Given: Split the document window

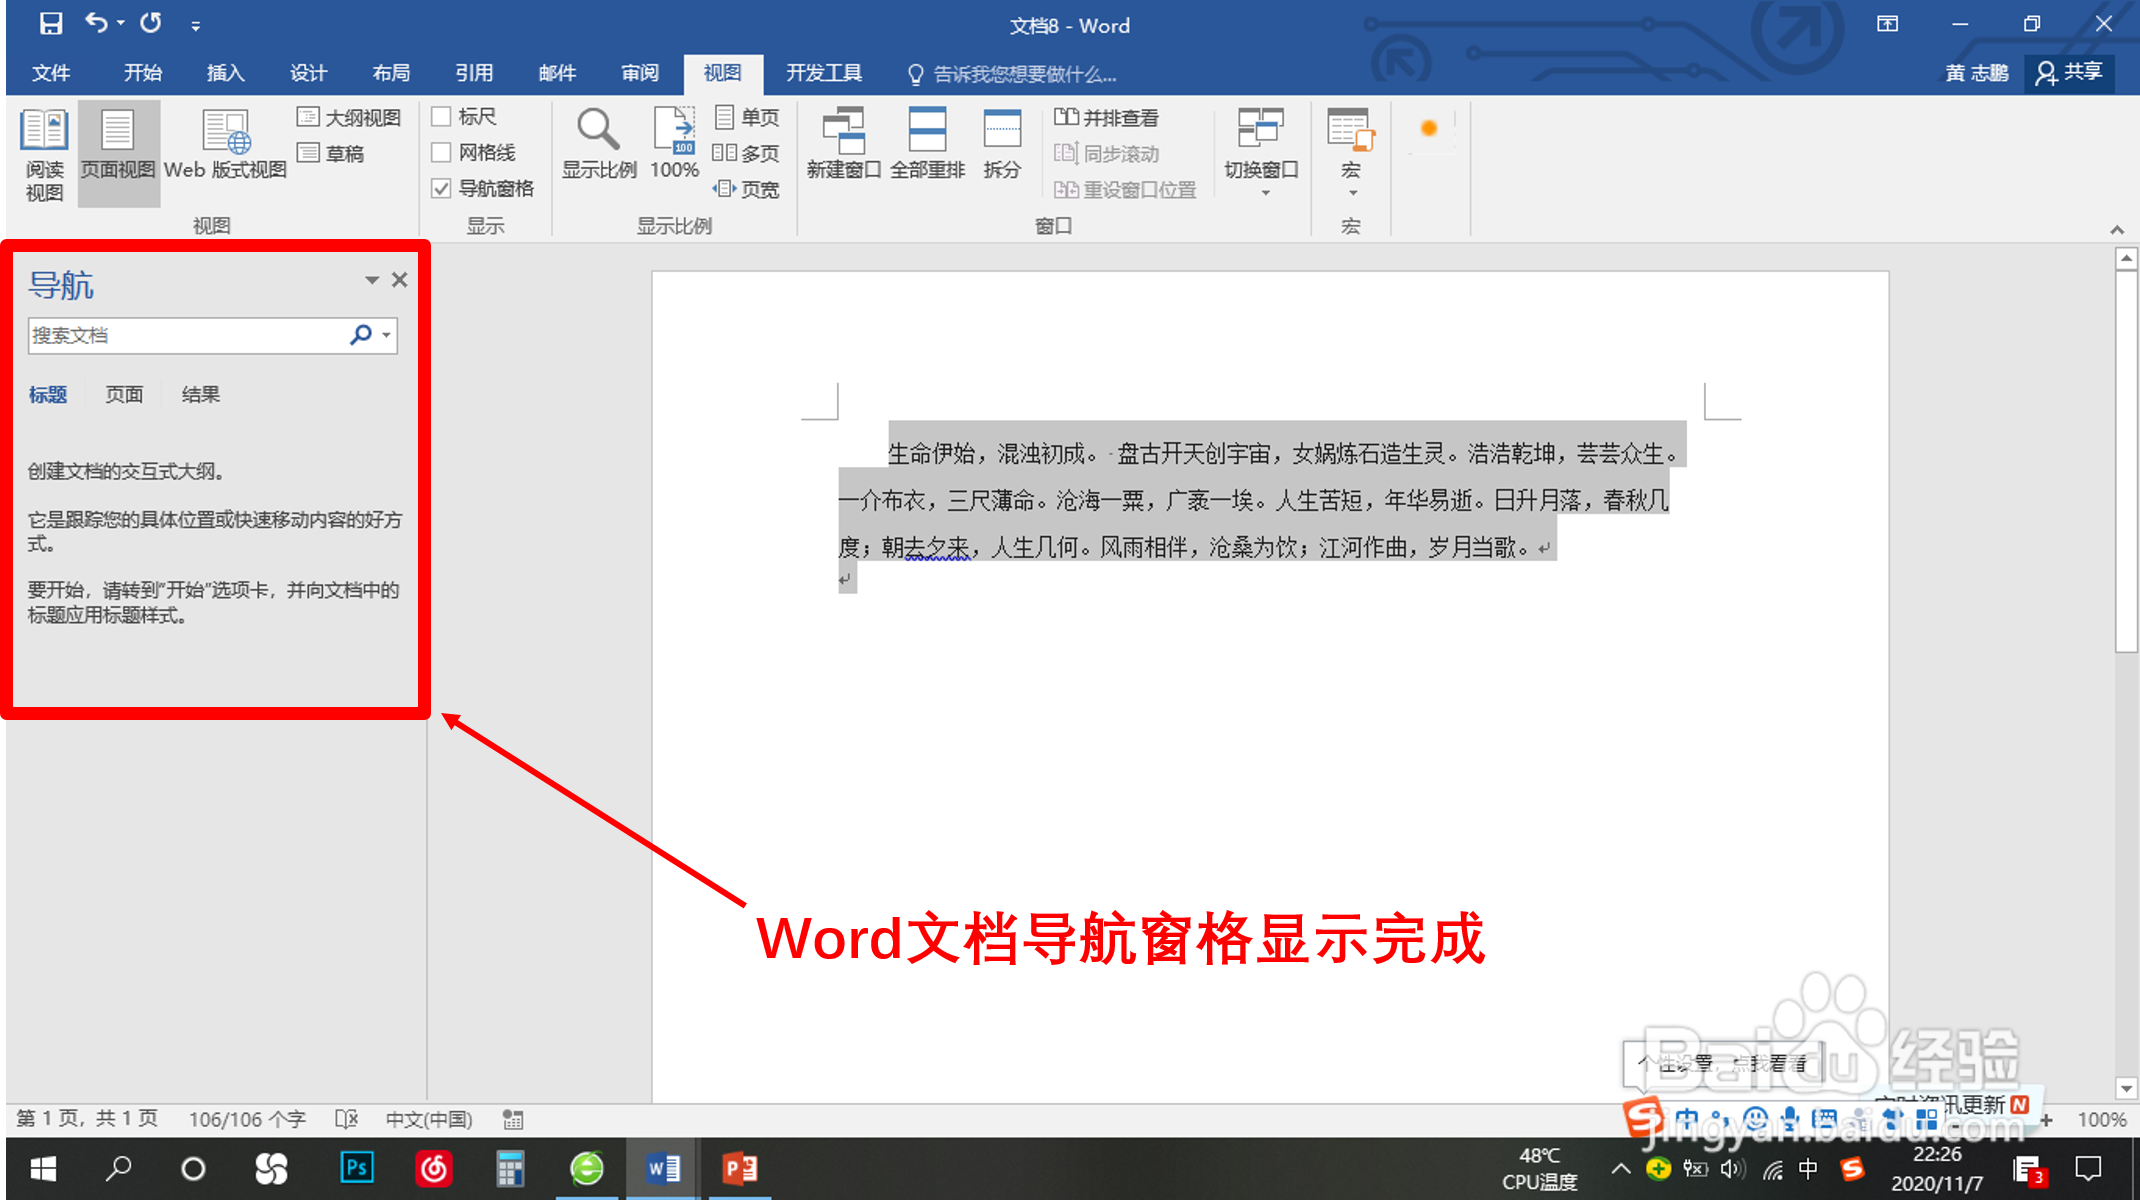Looking at the screenshot, I should pos(1002,143).
